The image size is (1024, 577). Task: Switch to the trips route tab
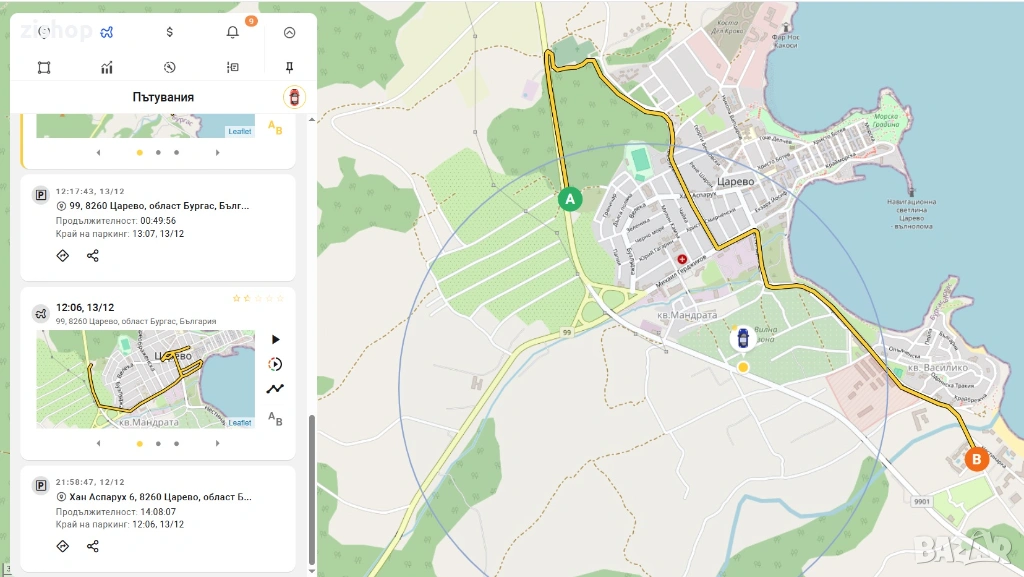click(106, 32)
